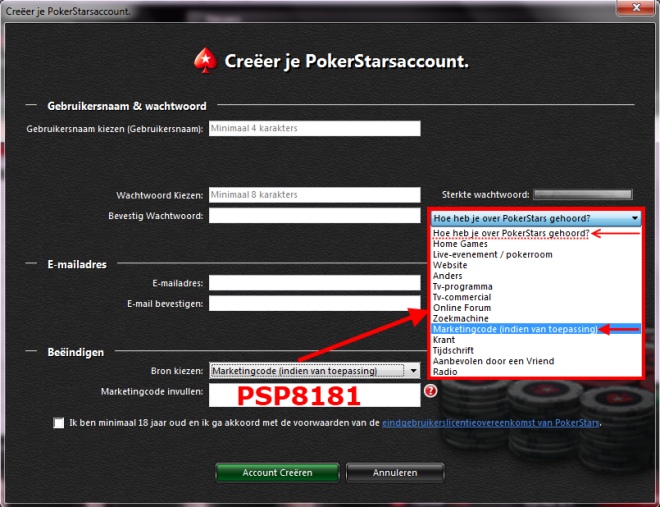Click the 'Wachtwoord Kiezen' input field
Screen dimensions: 660x507
click(x=314, y=195)
